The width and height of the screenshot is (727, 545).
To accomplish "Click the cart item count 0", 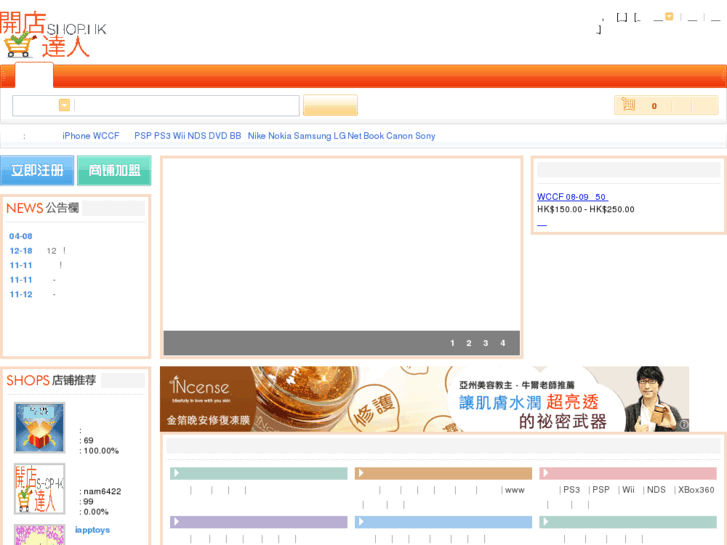I will pyautogui.click(x=654, y=106).
